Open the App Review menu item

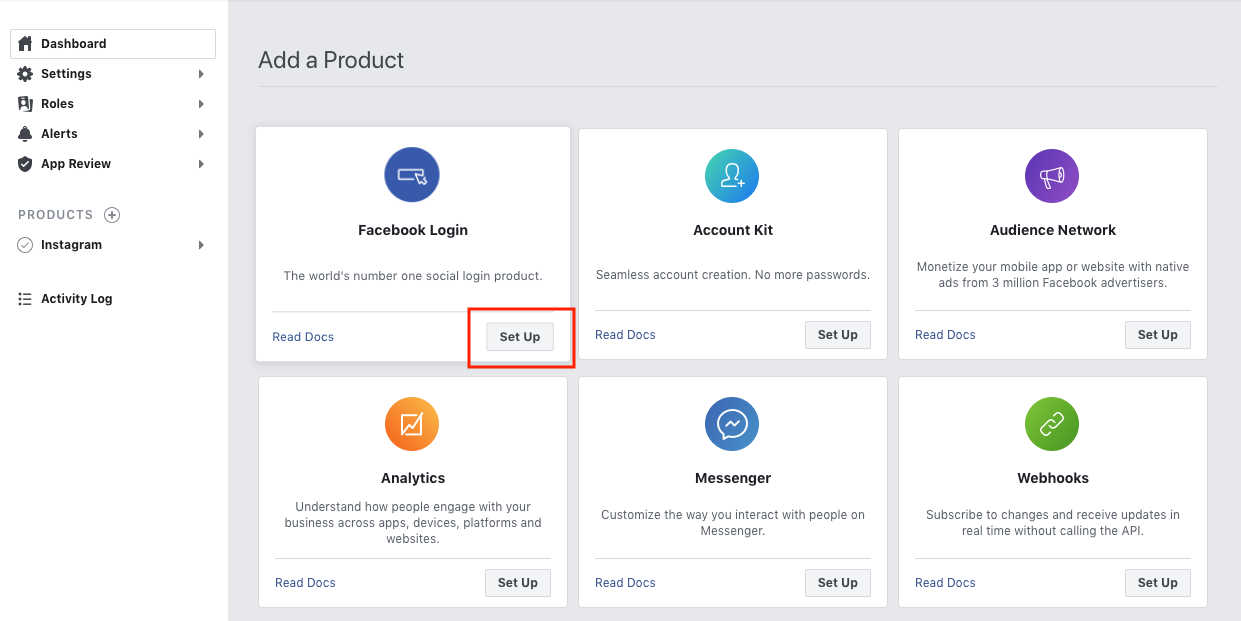[x=113, y=164]
